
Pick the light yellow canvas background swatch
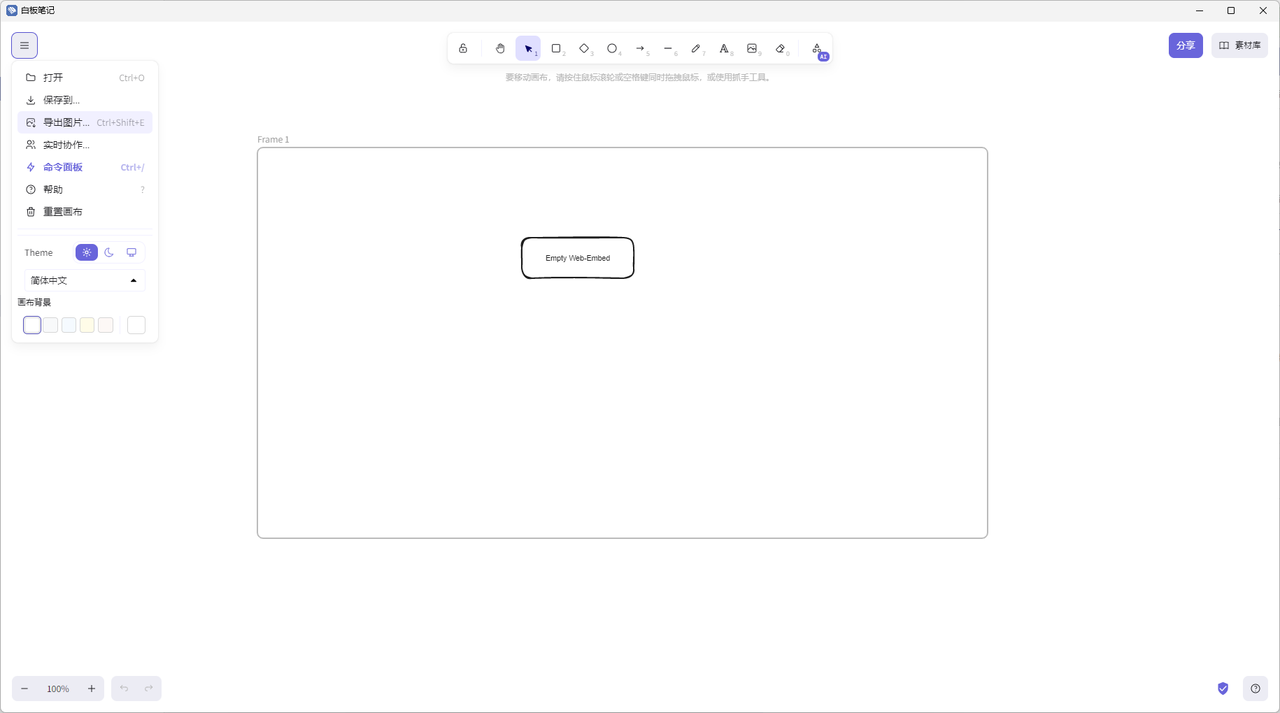tap(87, 325)
